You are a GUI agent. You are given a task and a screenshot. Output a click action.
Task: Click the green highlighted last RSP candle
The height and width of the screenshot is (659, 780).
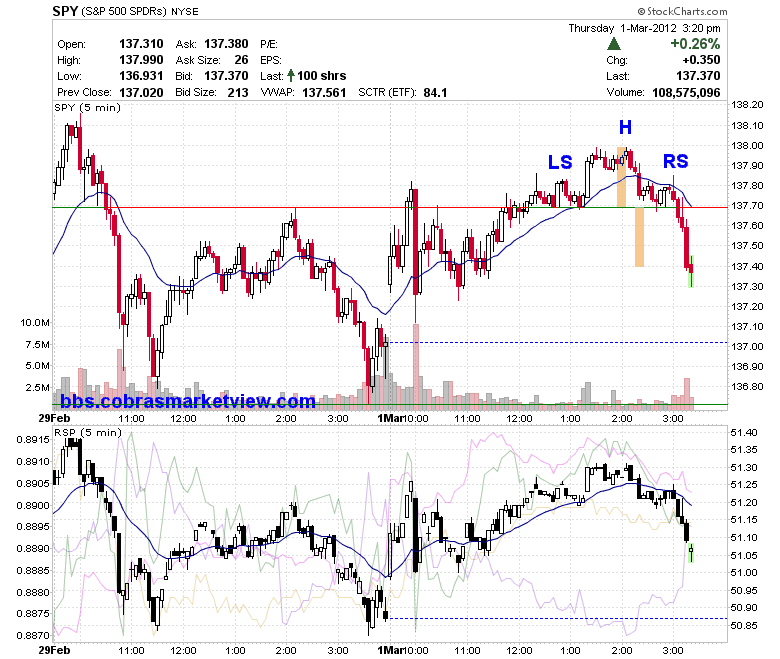click(691, 553)
